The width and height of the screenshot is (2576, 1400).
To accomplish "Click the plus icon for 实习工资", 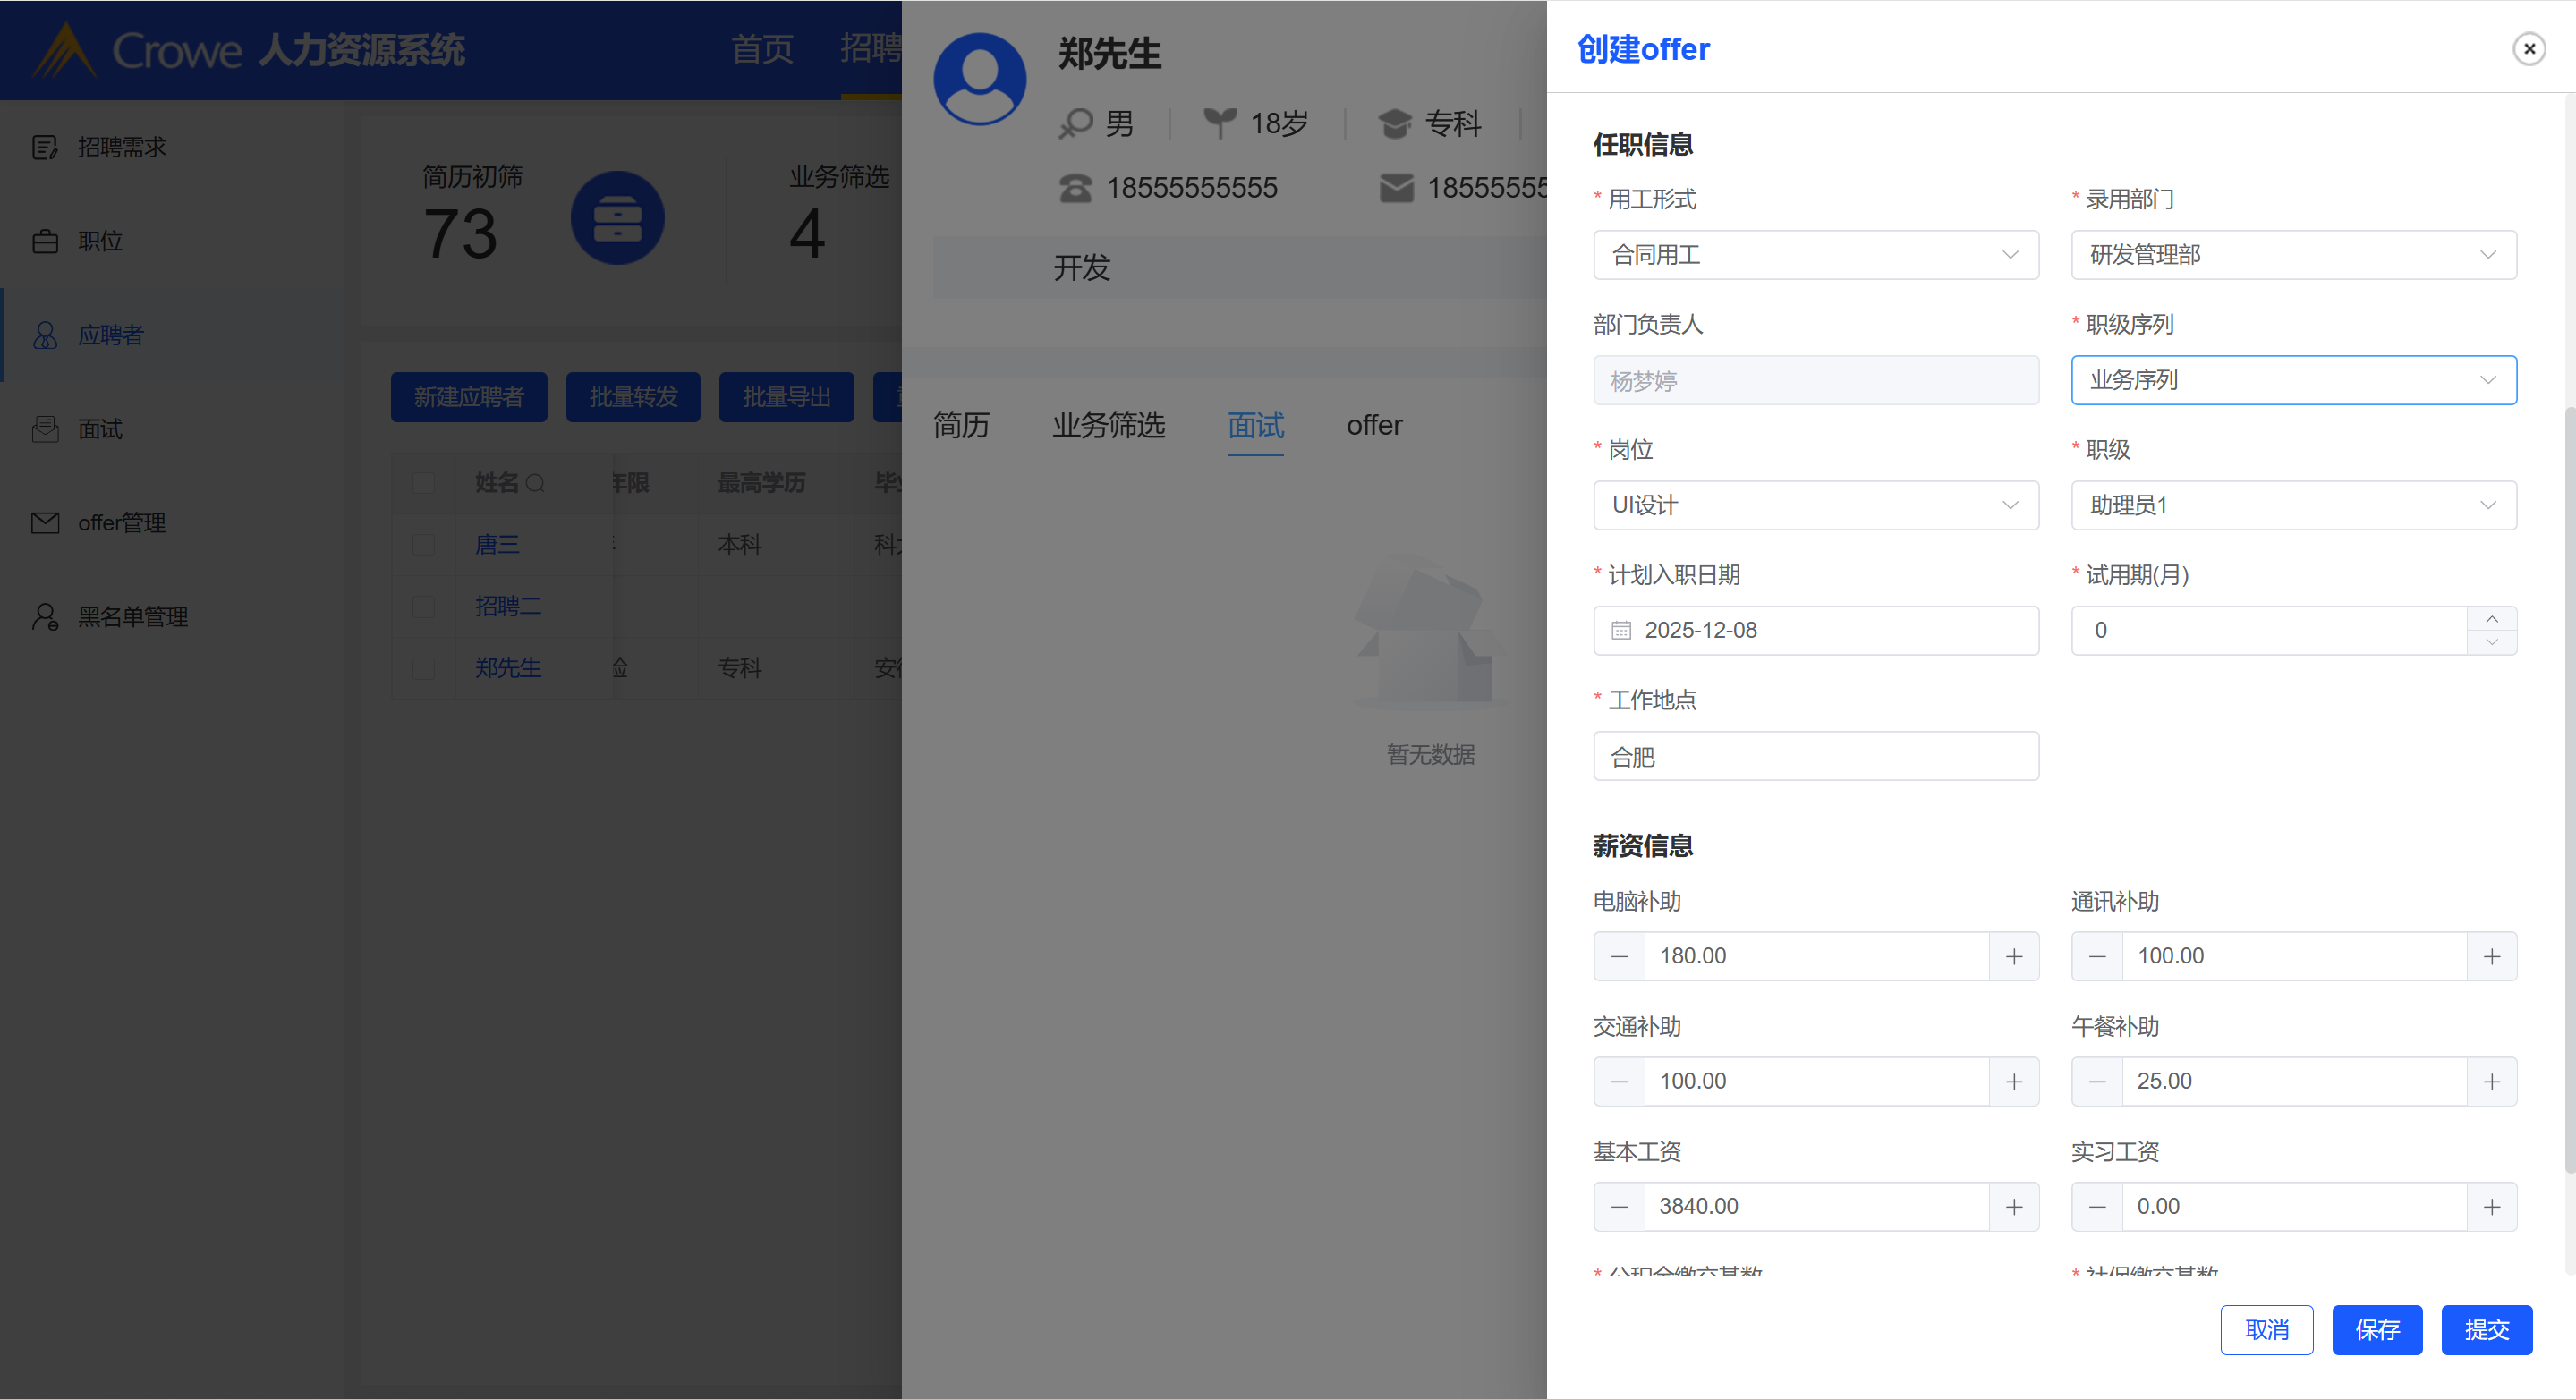I will click(x=2491, y=1207).
